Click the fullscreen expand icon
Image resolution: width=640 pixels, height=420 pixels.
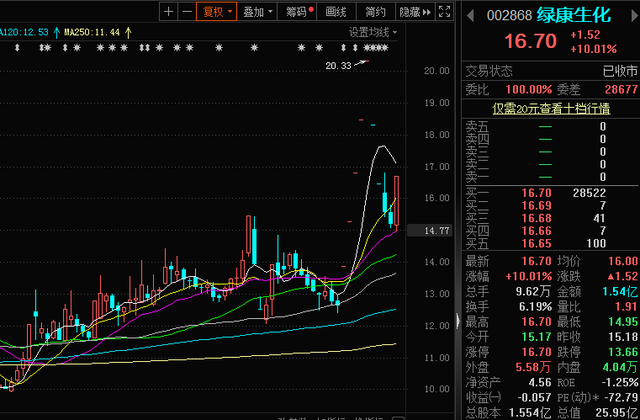coord(446,12)
